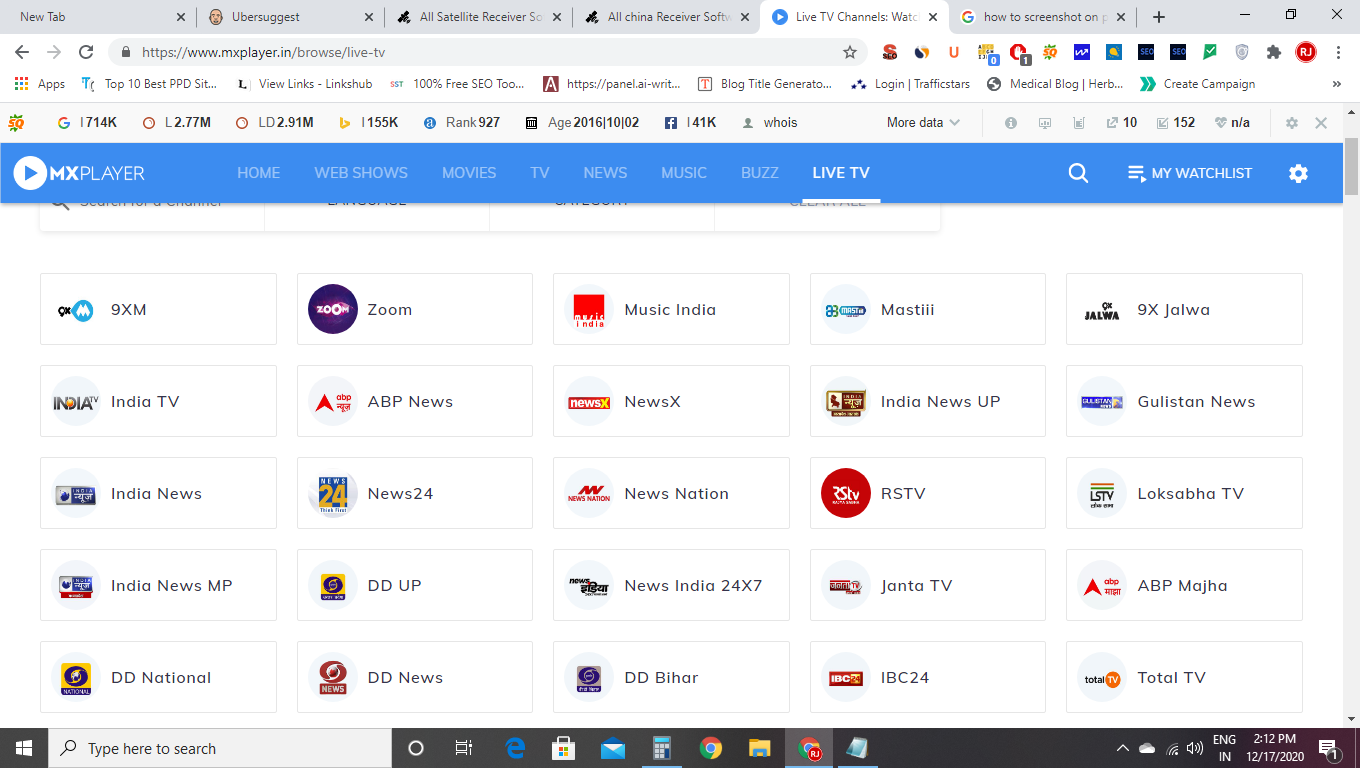Viewport: 1360px width, 768px height.
Task: Open MY WATCHLIST
Action: (x=1190, y=173)
